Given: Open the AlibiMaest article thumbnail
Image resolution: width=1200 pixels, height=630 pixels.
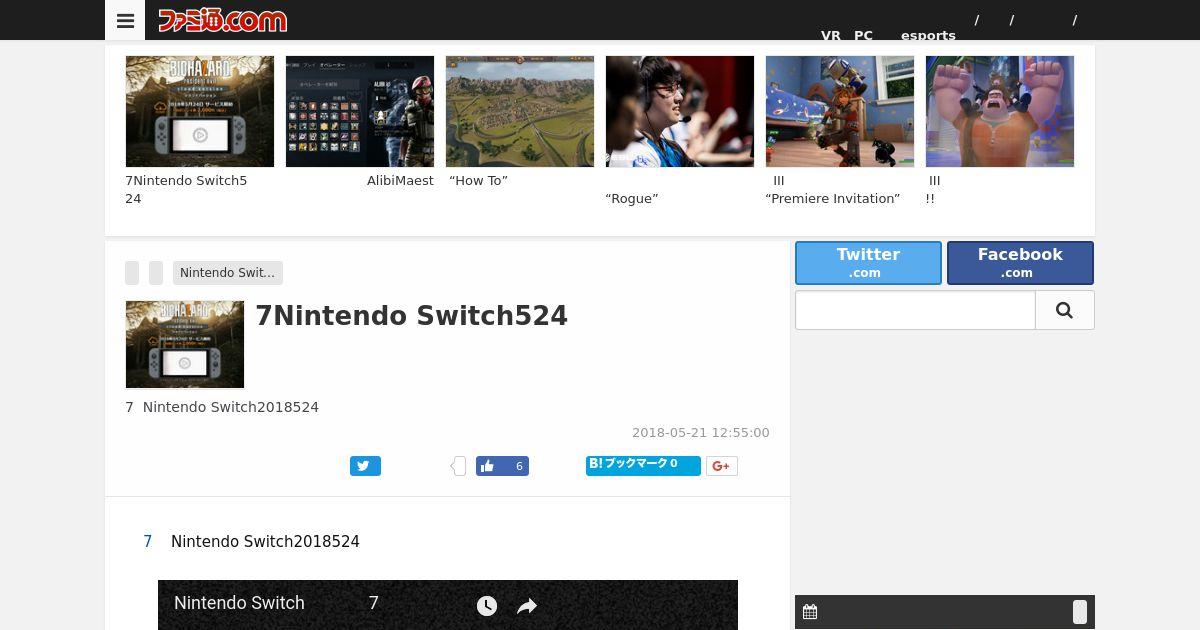Looking at the screenshot, I should 360,111.
